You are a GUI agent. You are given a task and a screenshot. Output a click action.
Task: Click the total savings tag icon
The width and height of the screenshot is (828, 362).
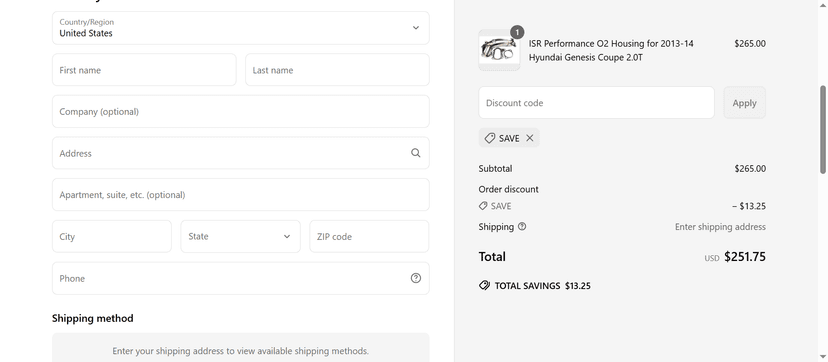coord(484,286)
